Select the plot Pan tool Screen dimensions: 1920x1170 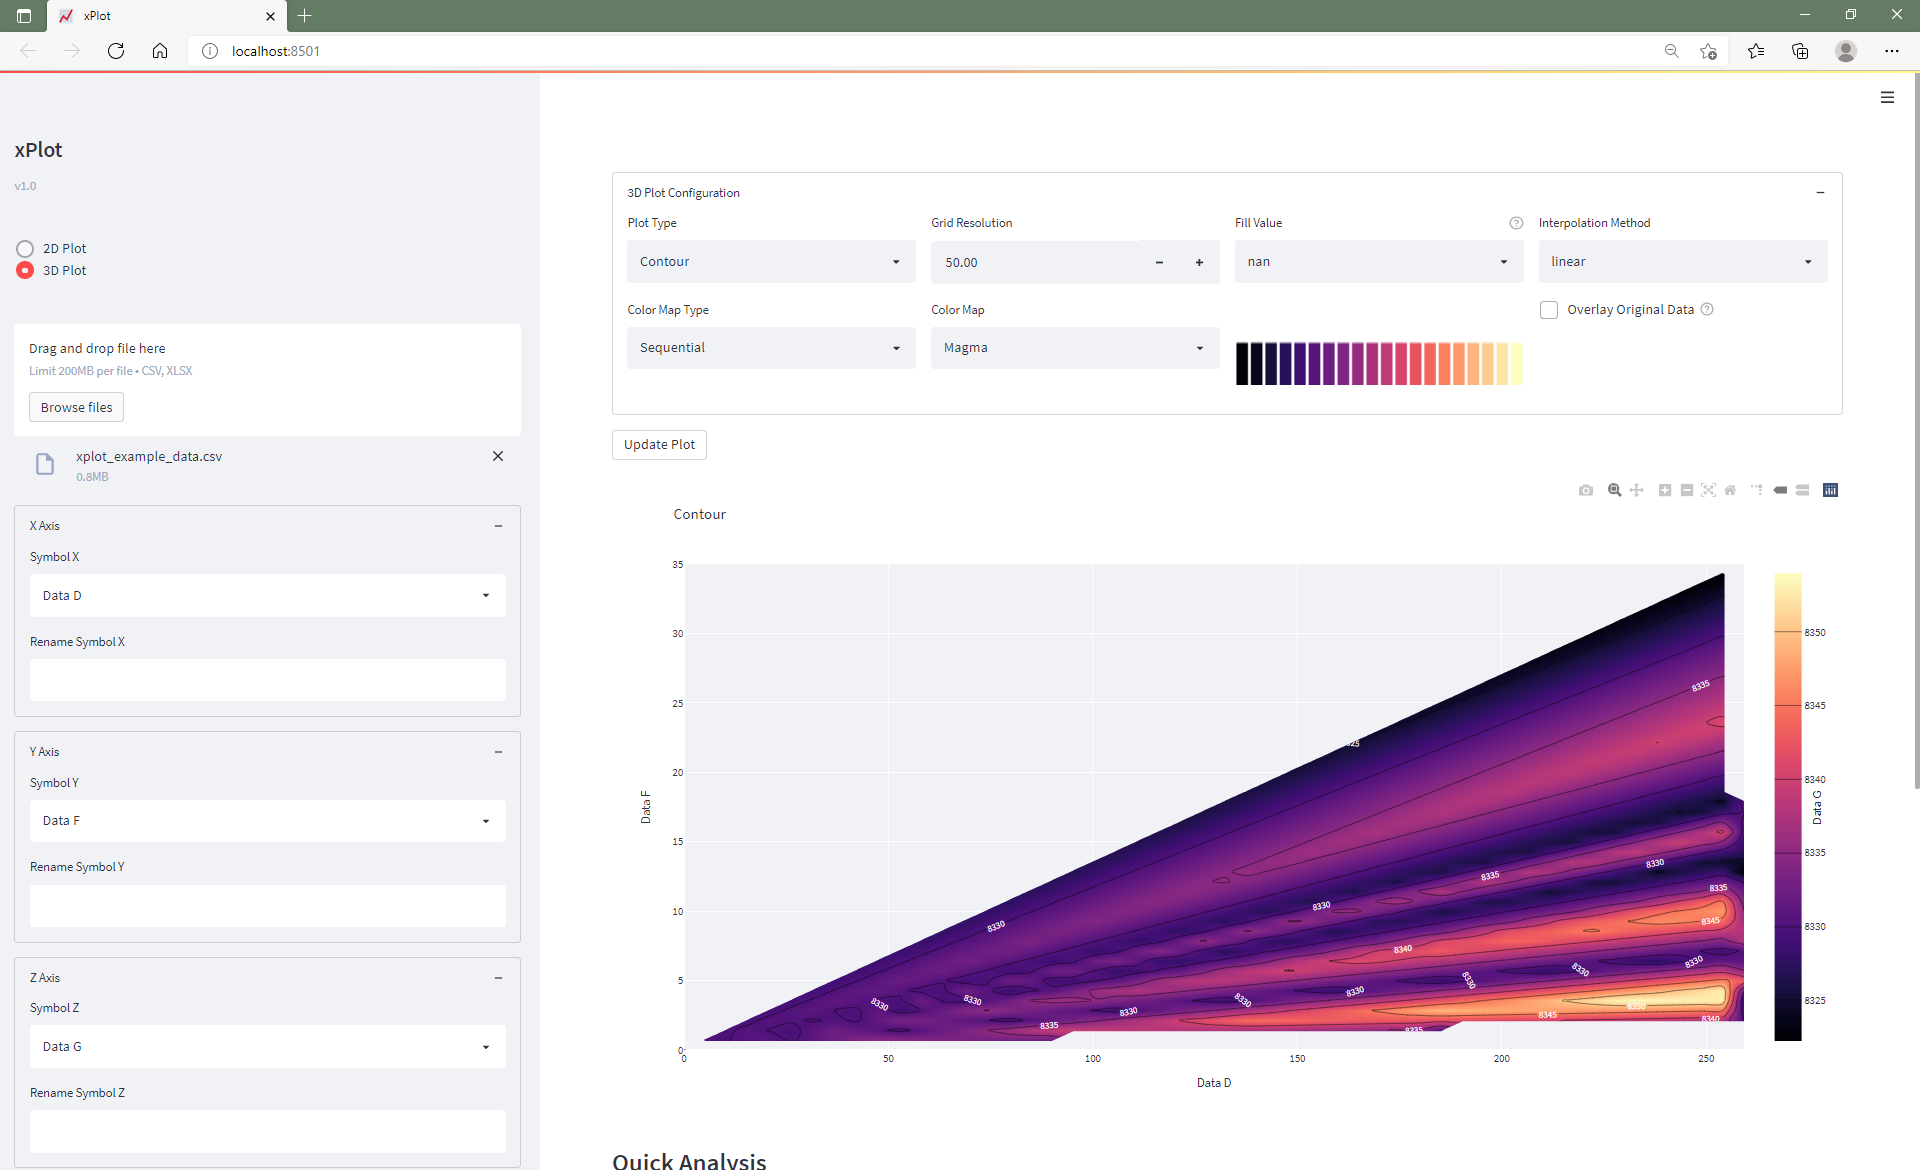point(1637,490)
